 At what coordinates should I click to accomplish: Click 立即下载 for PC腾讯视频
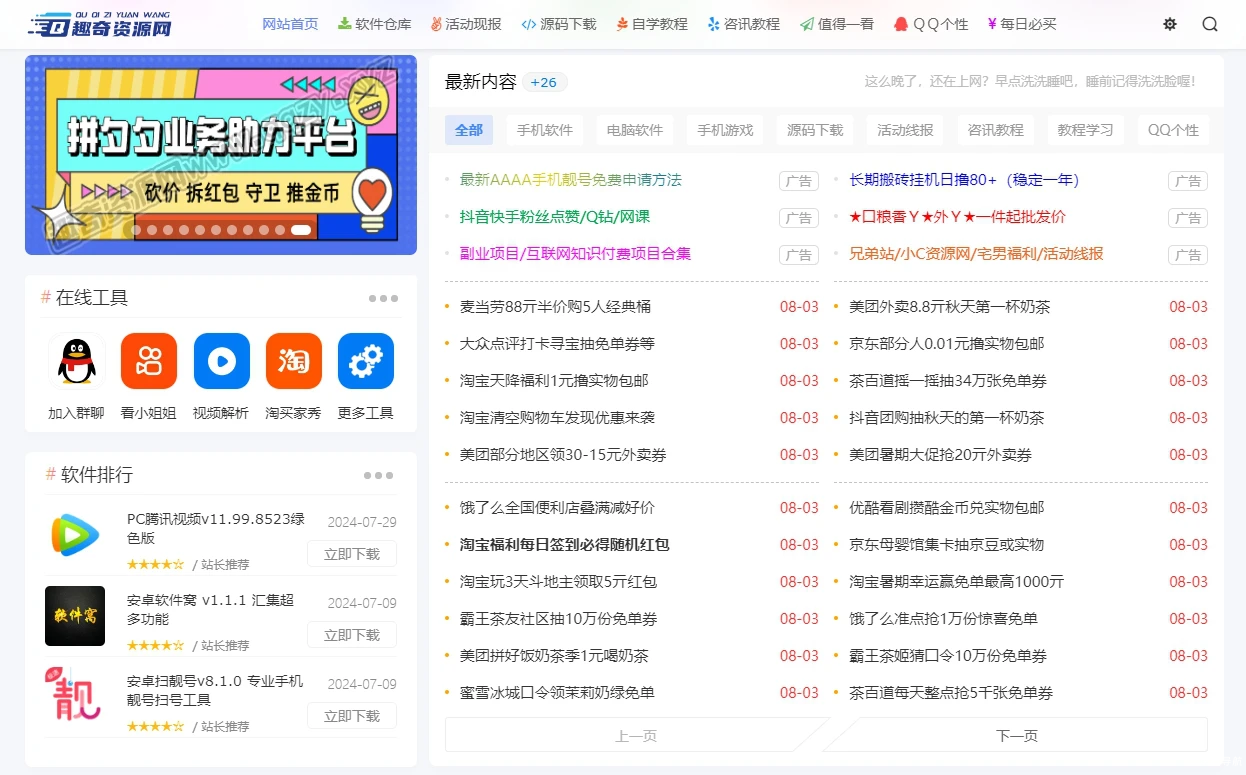pyautogui.click(x=352, y=554)
